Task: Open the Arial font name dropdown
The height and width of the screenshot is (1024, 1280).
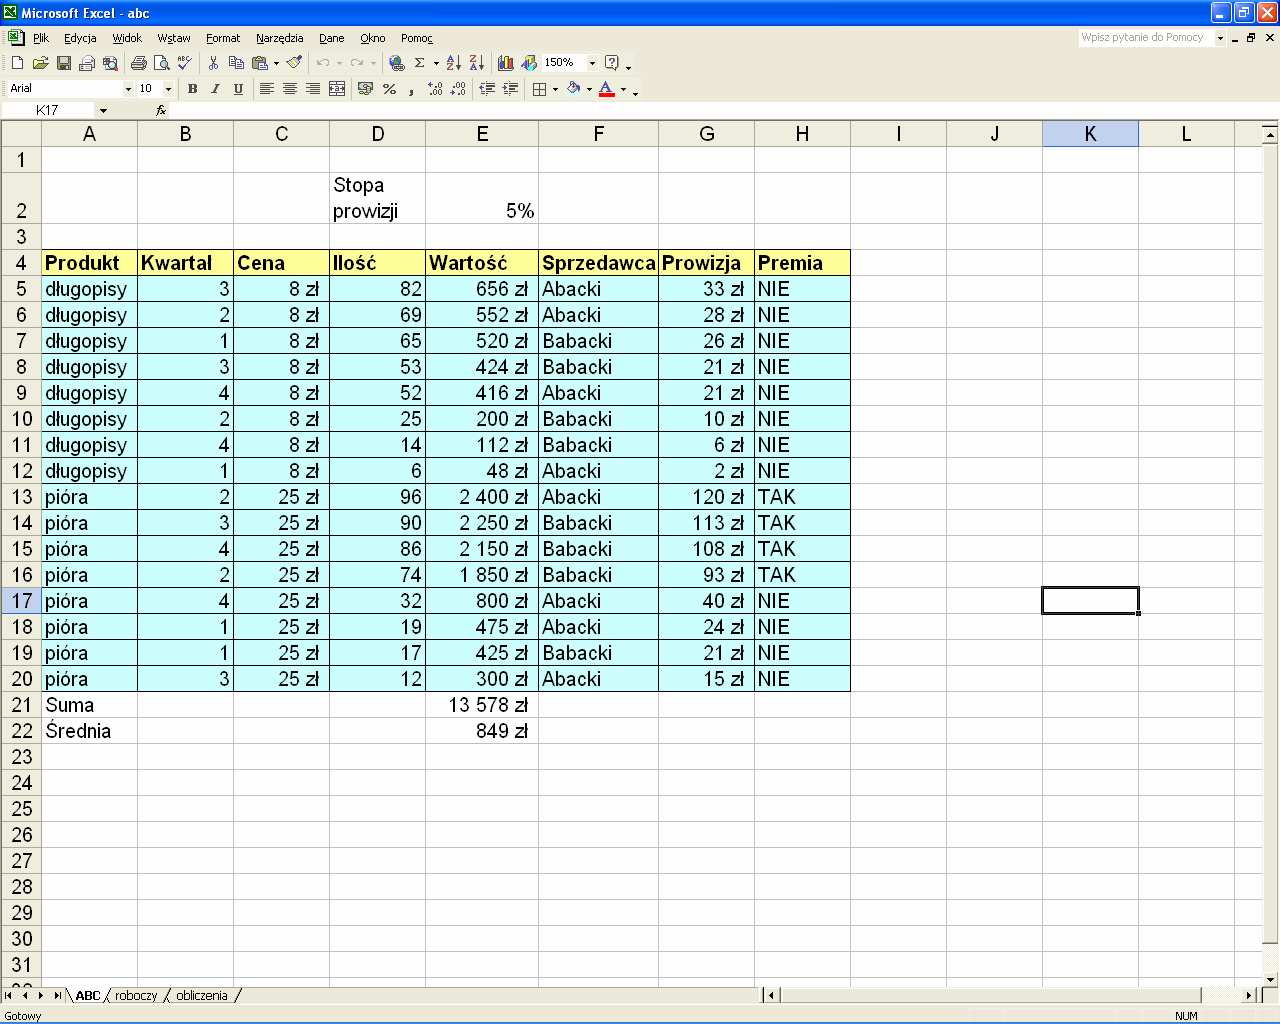Action: point(128,89)
